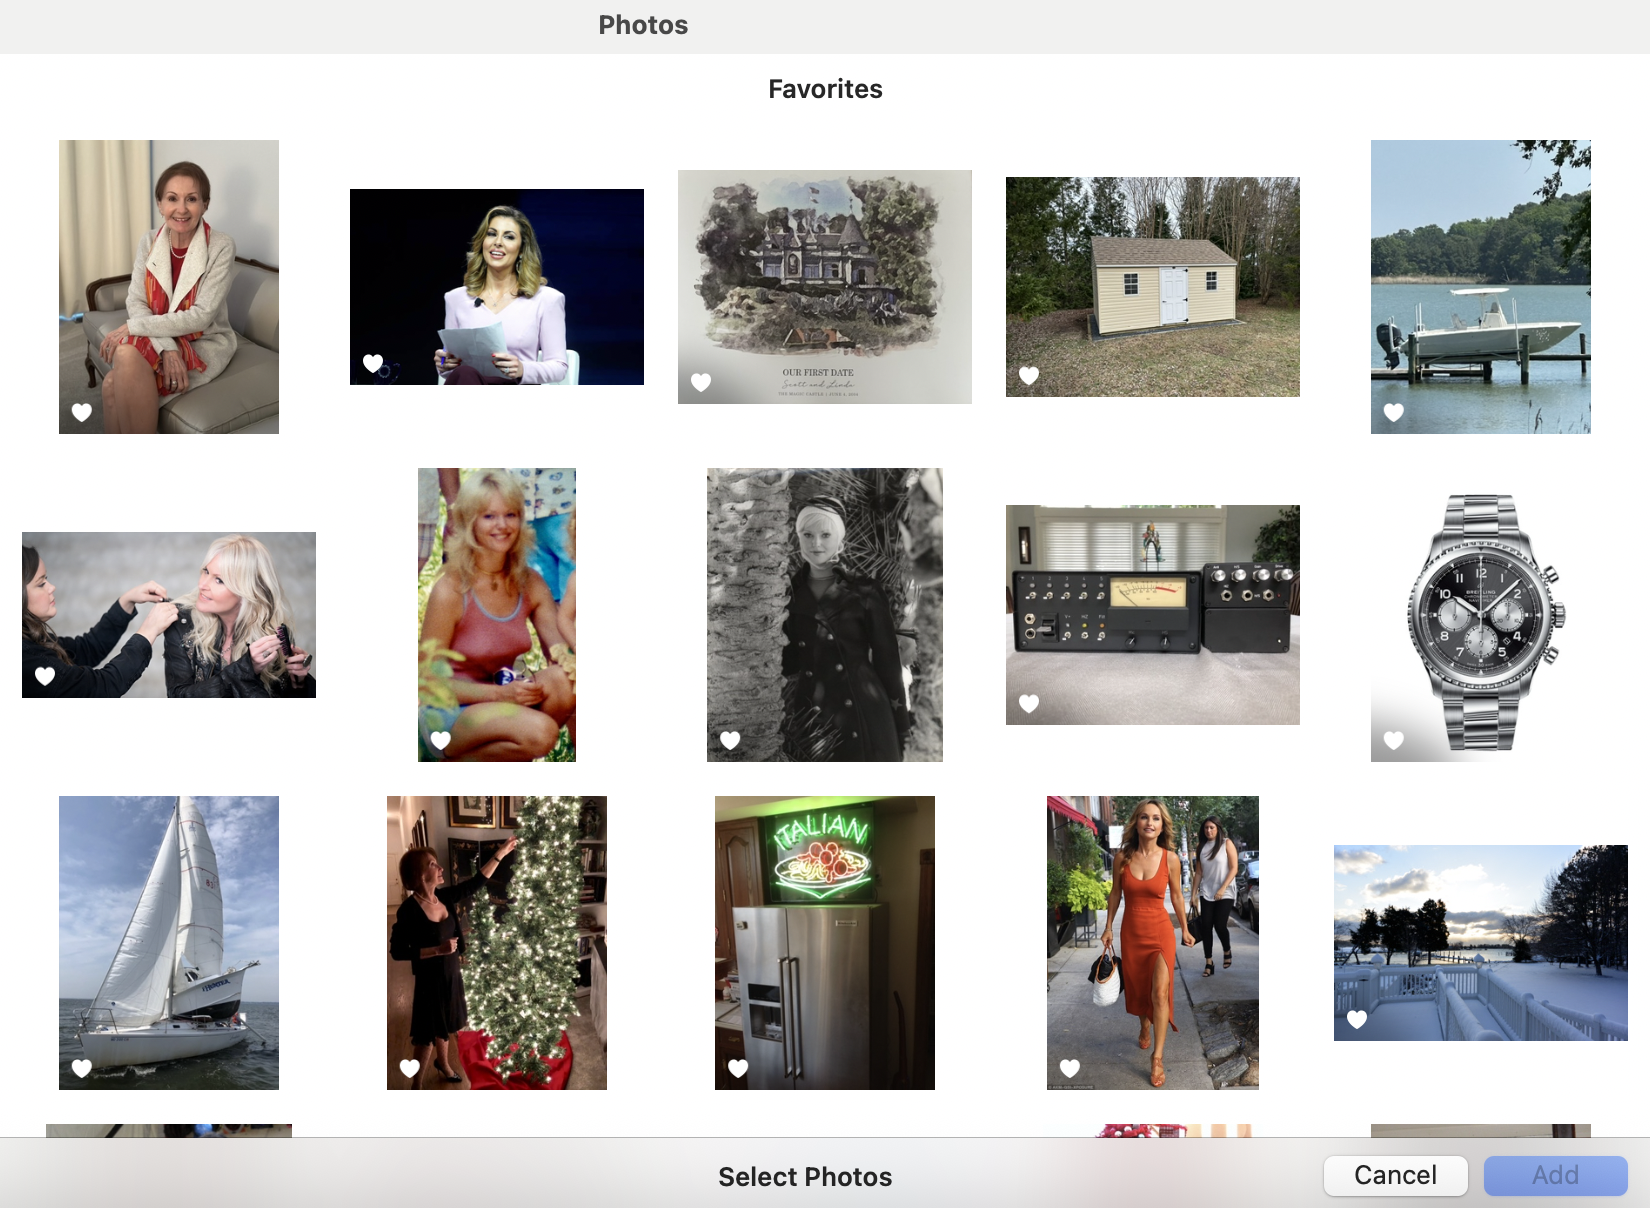Choose the motorboat at dock photo
Viewport: 1650px width, 1208px height.
[x=1480, y=287]
